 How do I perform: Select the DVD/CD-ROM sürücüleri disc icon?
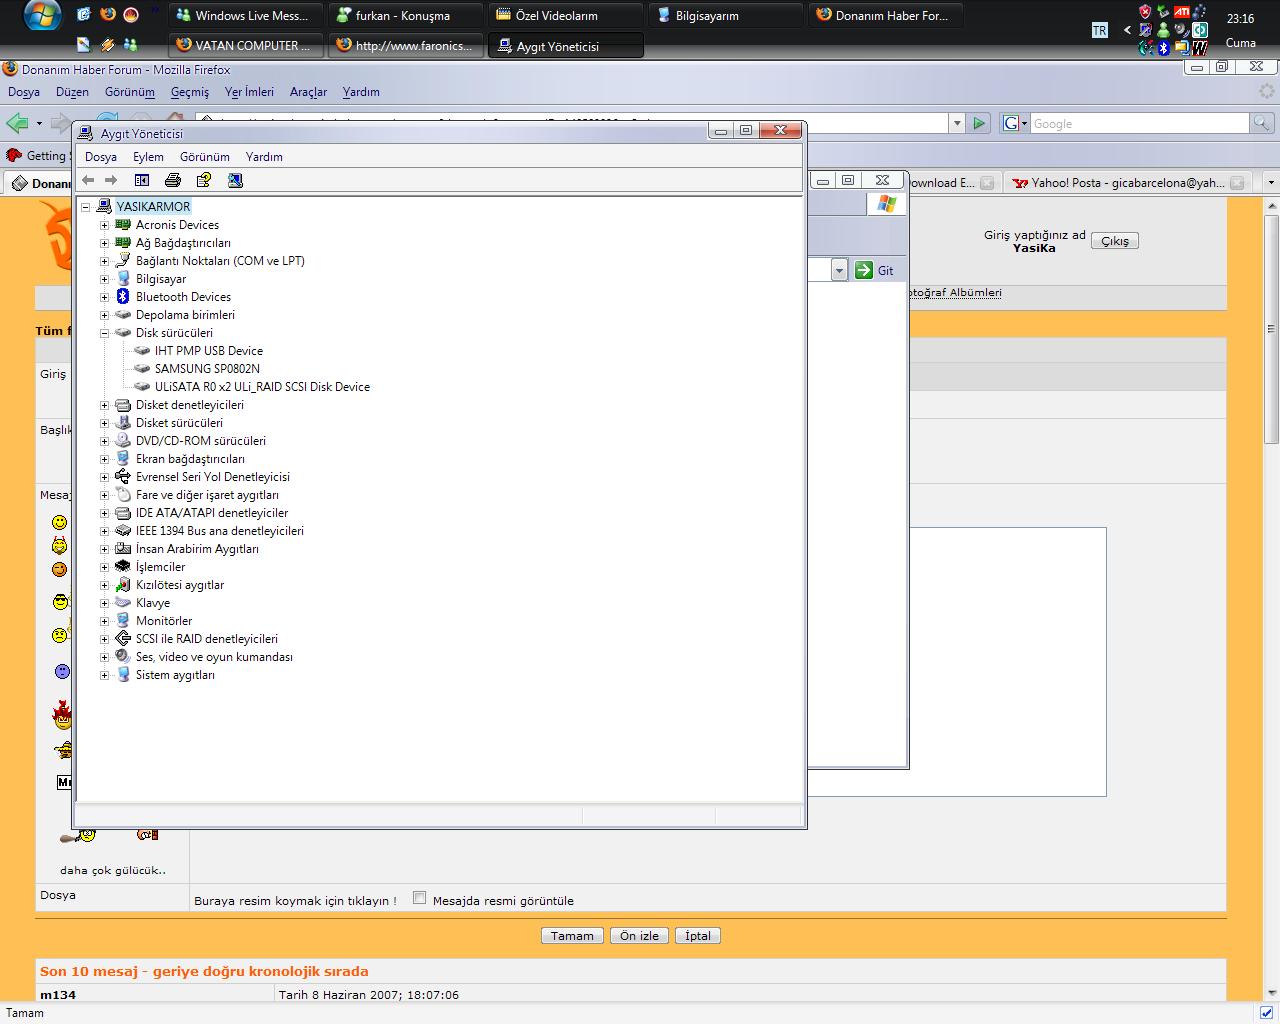click(x=123, y=441)
